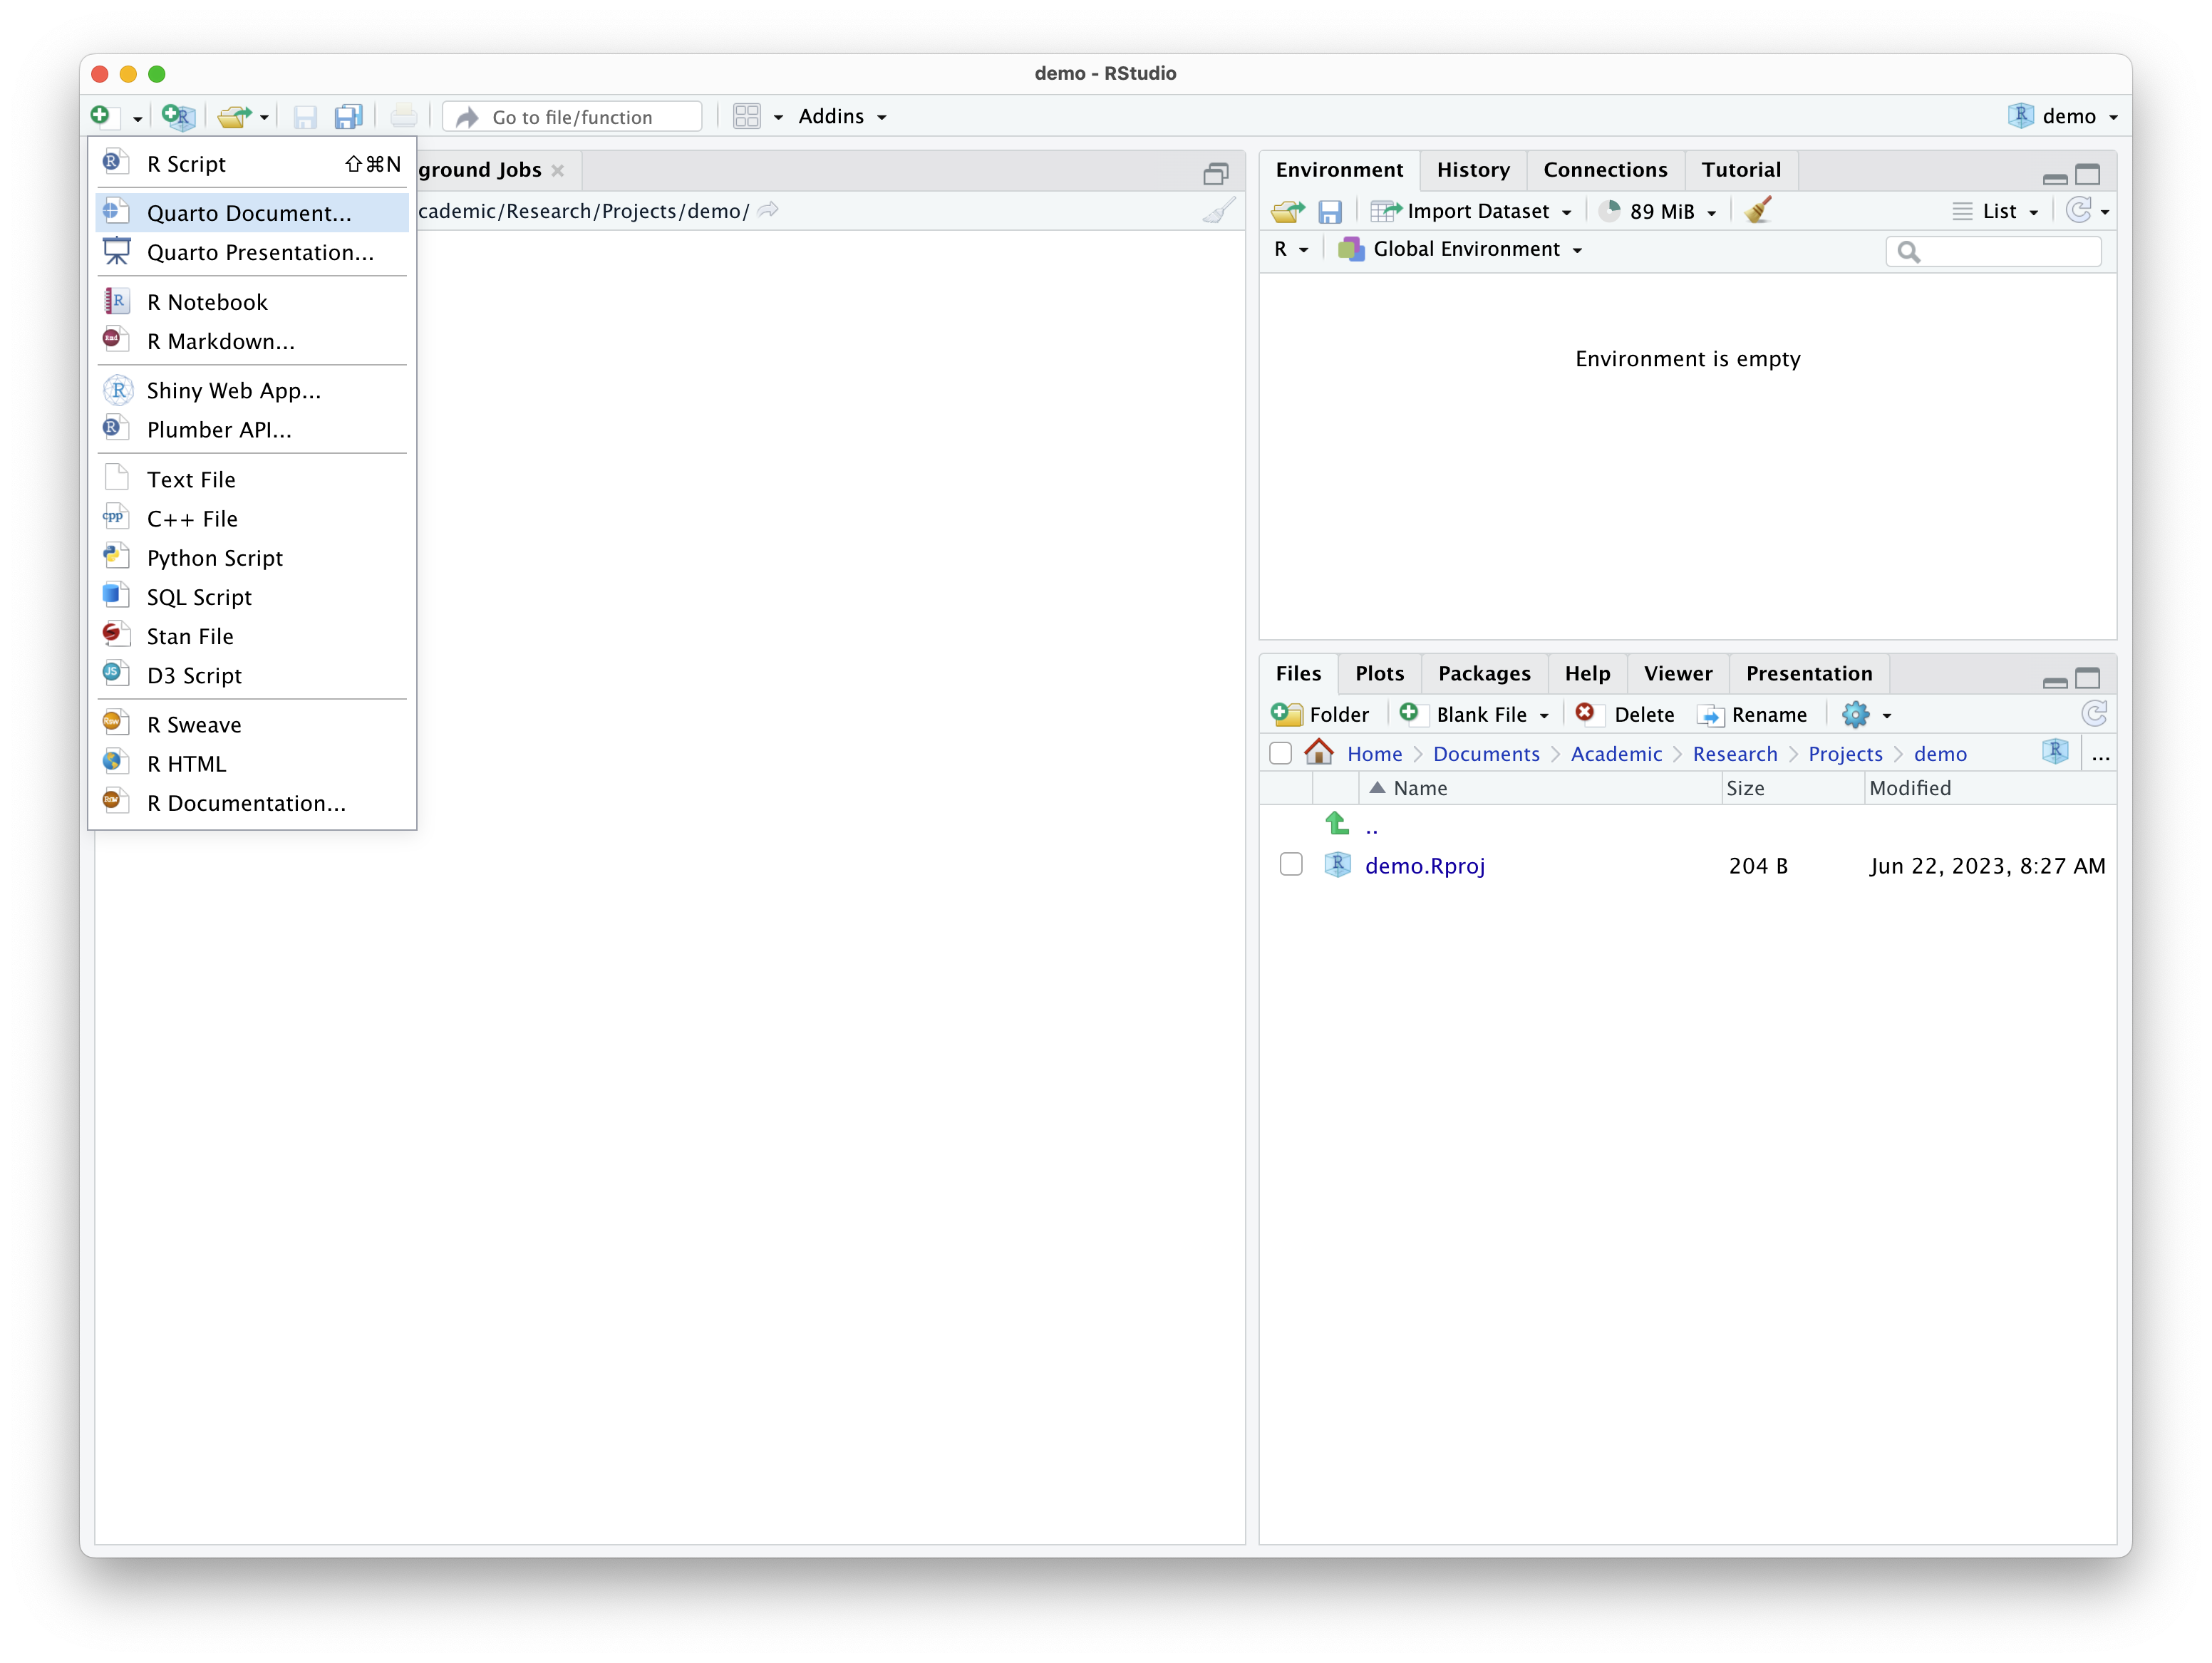Create a new project using the toolbar icon
This screenshot has height=1663, width=2212.
tap(178, 116)
